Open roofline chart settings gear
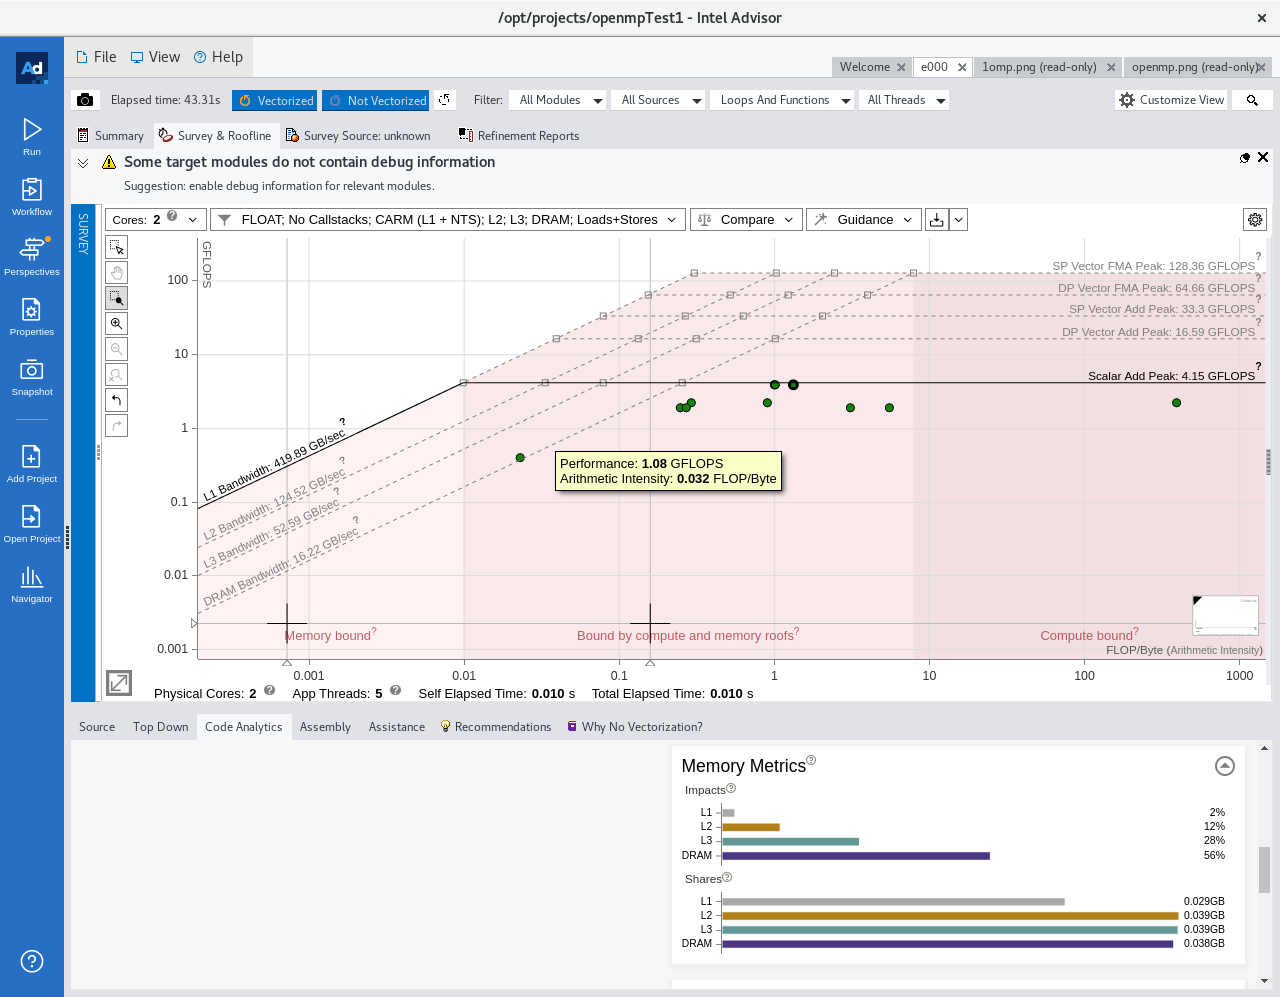 pyautogui.click(x=1255, y=220)
